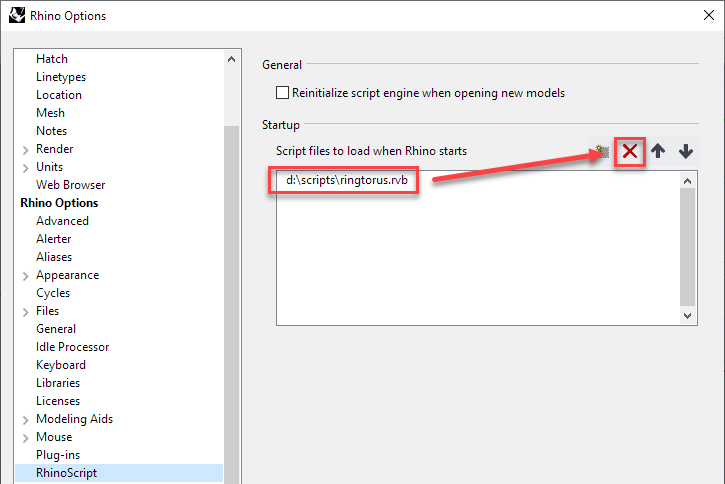Open Idle Processor options
725x484 pixels.
(x=73, y=347)
